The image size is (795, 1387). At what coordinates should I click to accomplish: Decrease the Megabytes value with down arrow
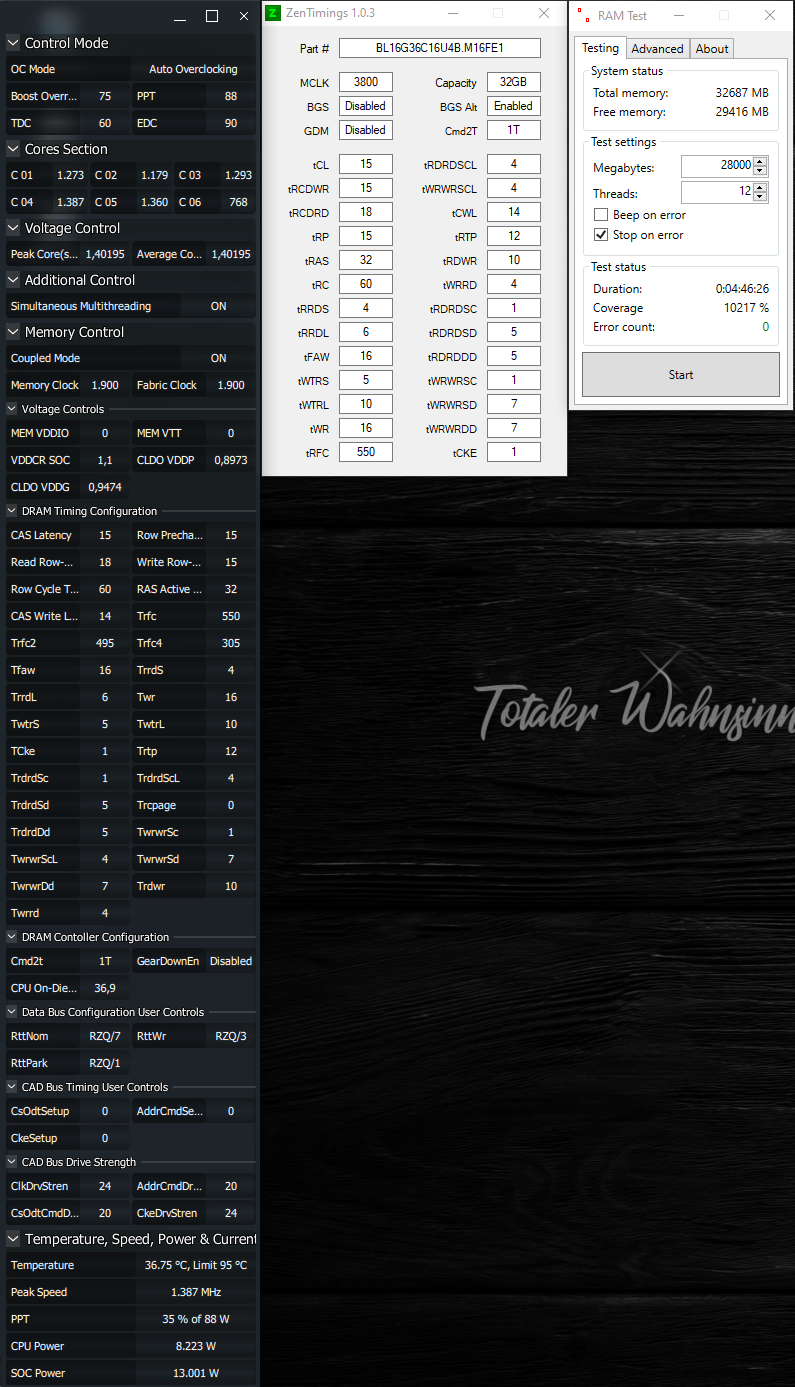pyautogui.click(x=761, y=170)
